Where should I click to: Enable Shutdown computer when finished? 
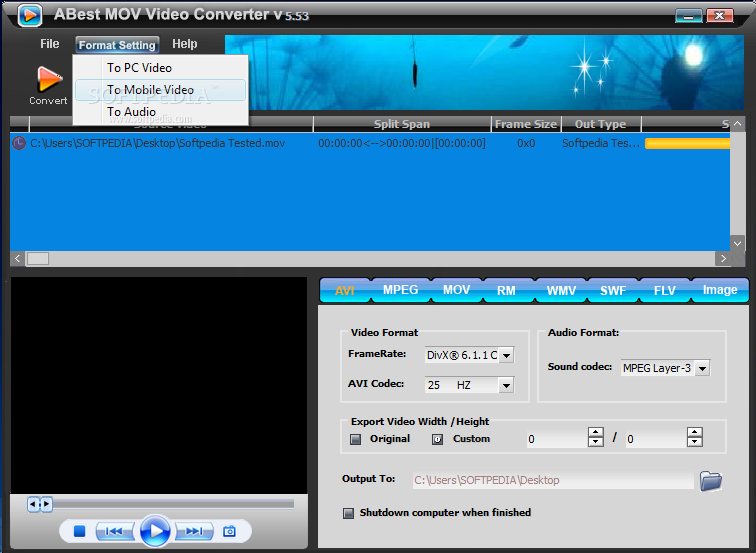point(348,513)
